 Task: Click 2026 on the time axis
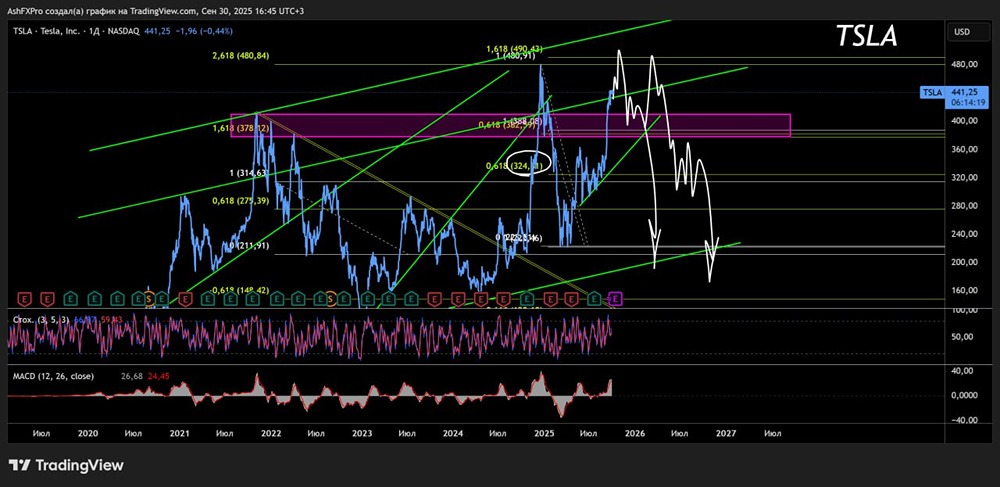[635, 433]
